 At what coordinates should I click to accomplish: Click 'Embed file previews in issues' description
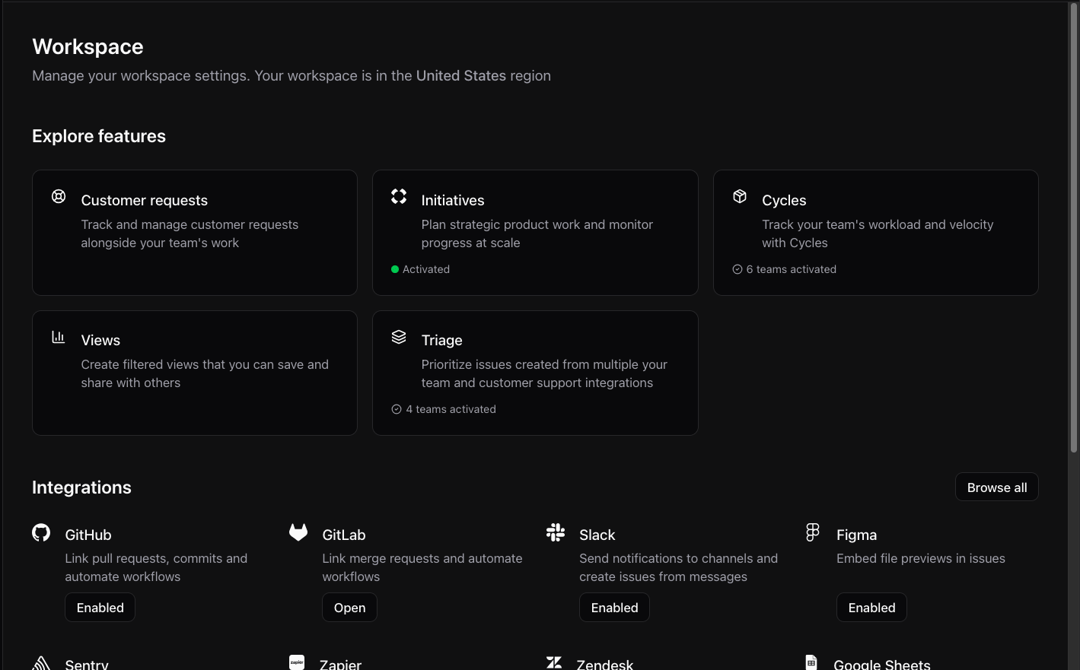(920, 558)
